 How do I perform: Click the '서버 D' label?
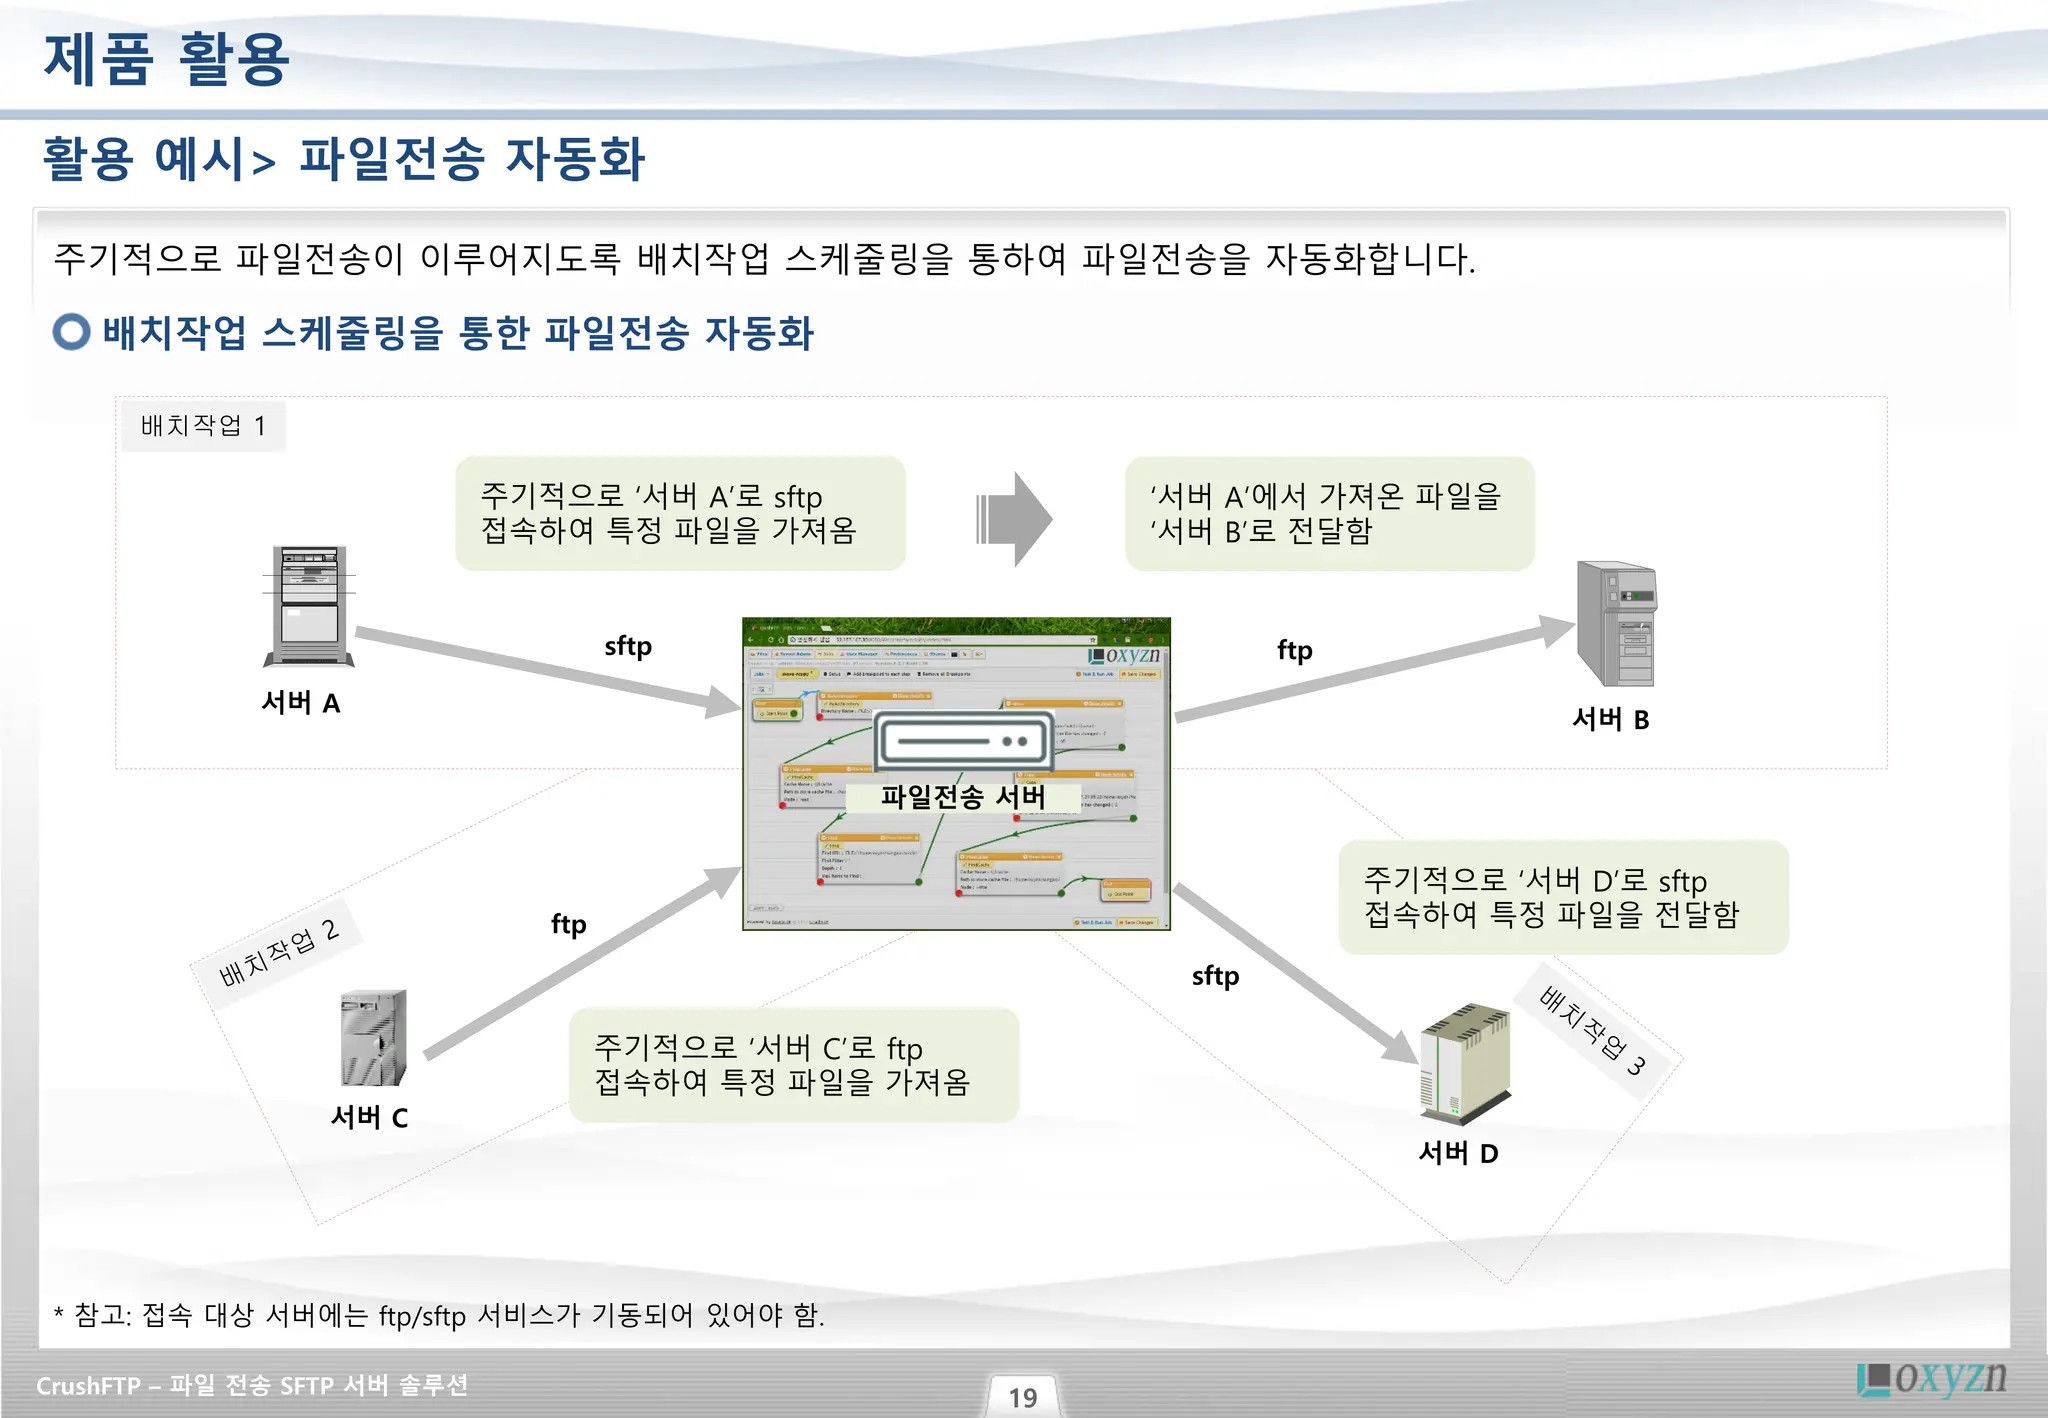[1459, 1153]
